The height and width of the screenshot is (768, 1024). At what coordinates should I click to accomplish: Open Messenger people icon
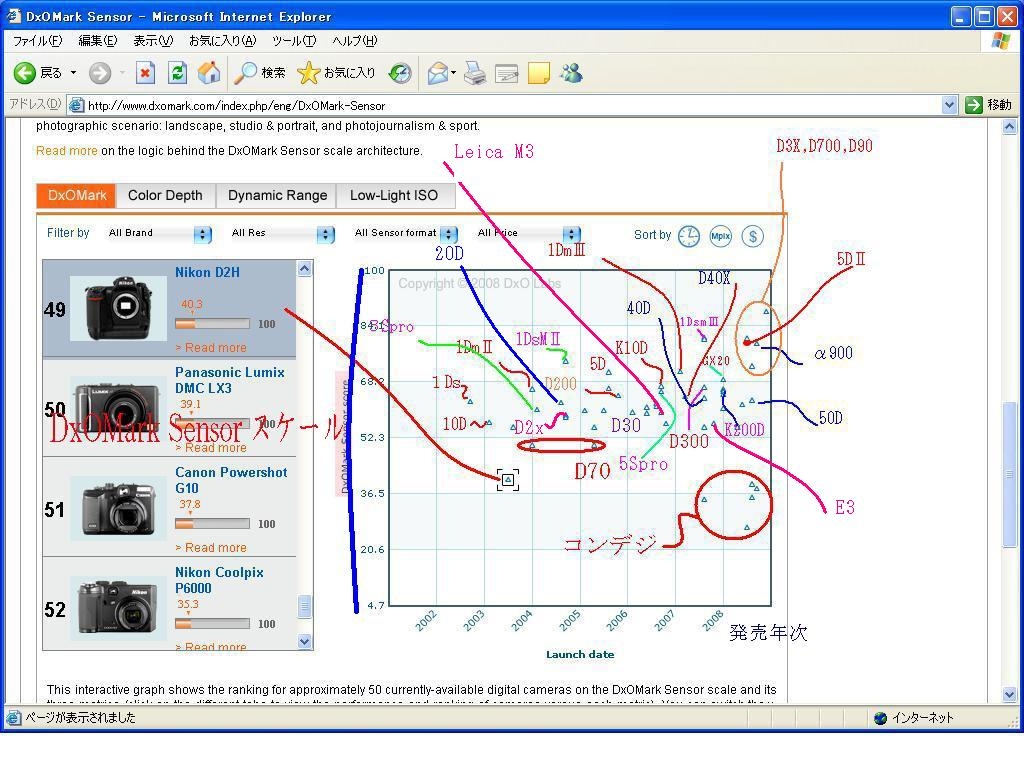(x=571, y=72)
